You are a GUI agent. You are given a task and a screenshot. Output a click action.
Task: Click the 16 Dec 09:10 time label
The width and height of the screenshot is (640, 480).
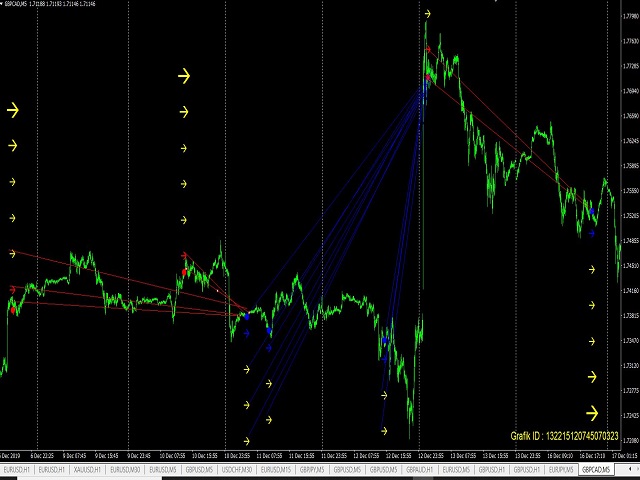click(560, 456)
